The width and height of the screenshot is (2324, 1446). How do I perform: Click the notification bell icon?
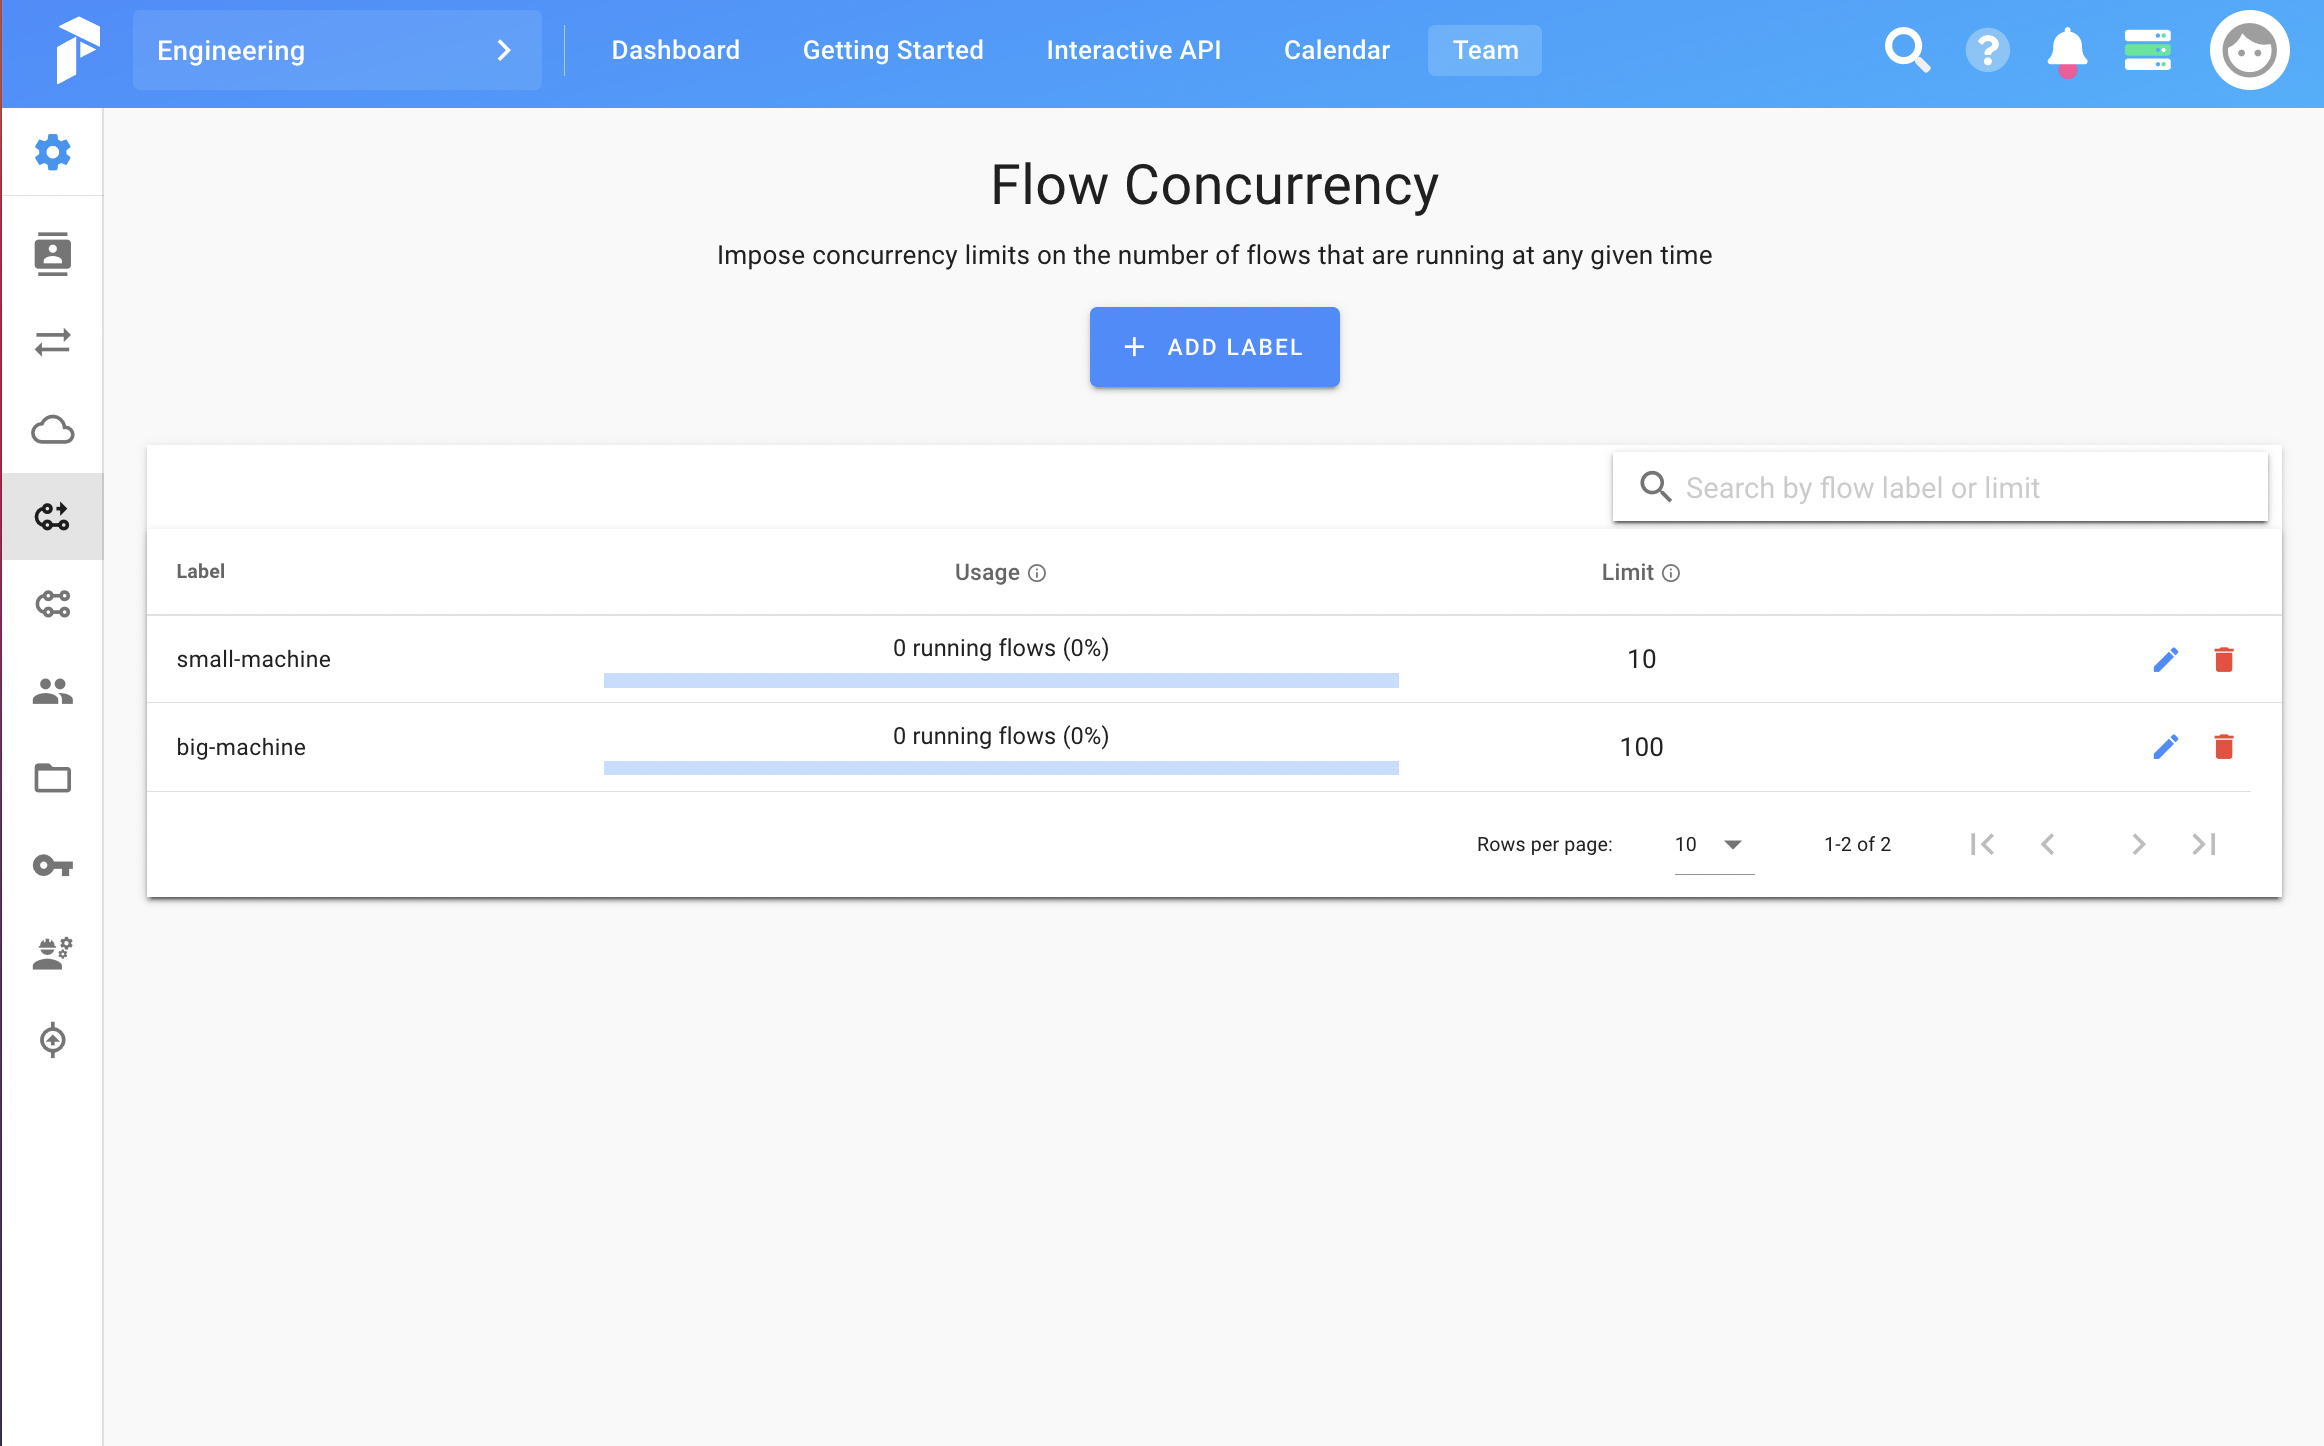tap(2066, 50)
